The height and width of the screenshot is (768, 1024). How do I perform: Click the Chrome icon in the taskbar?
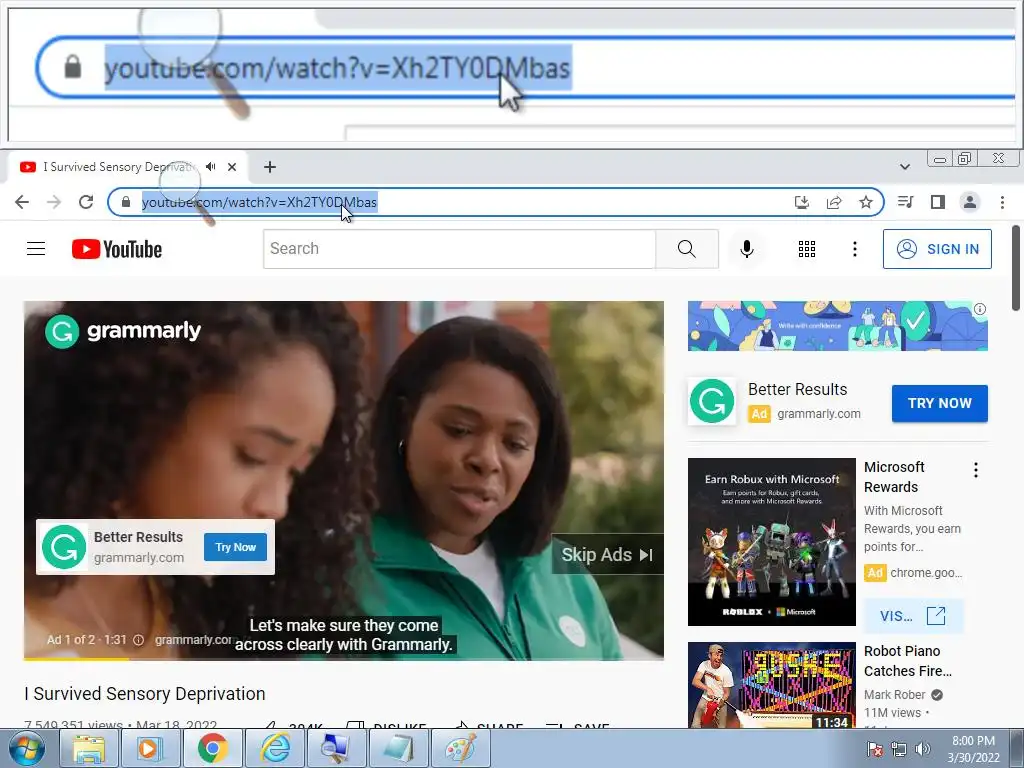(x=212, y=748)
